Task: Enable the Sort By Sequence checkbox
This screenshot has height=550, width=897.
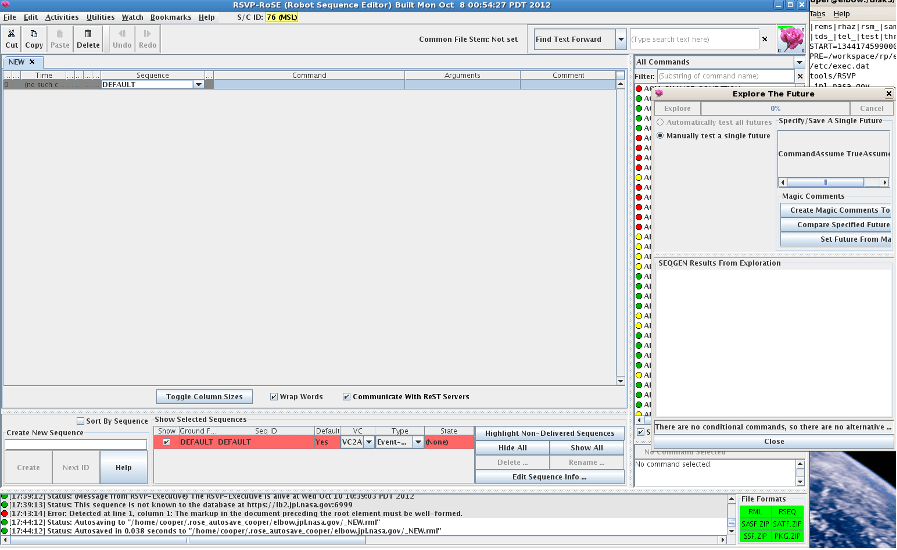Action: coord(81,421)
